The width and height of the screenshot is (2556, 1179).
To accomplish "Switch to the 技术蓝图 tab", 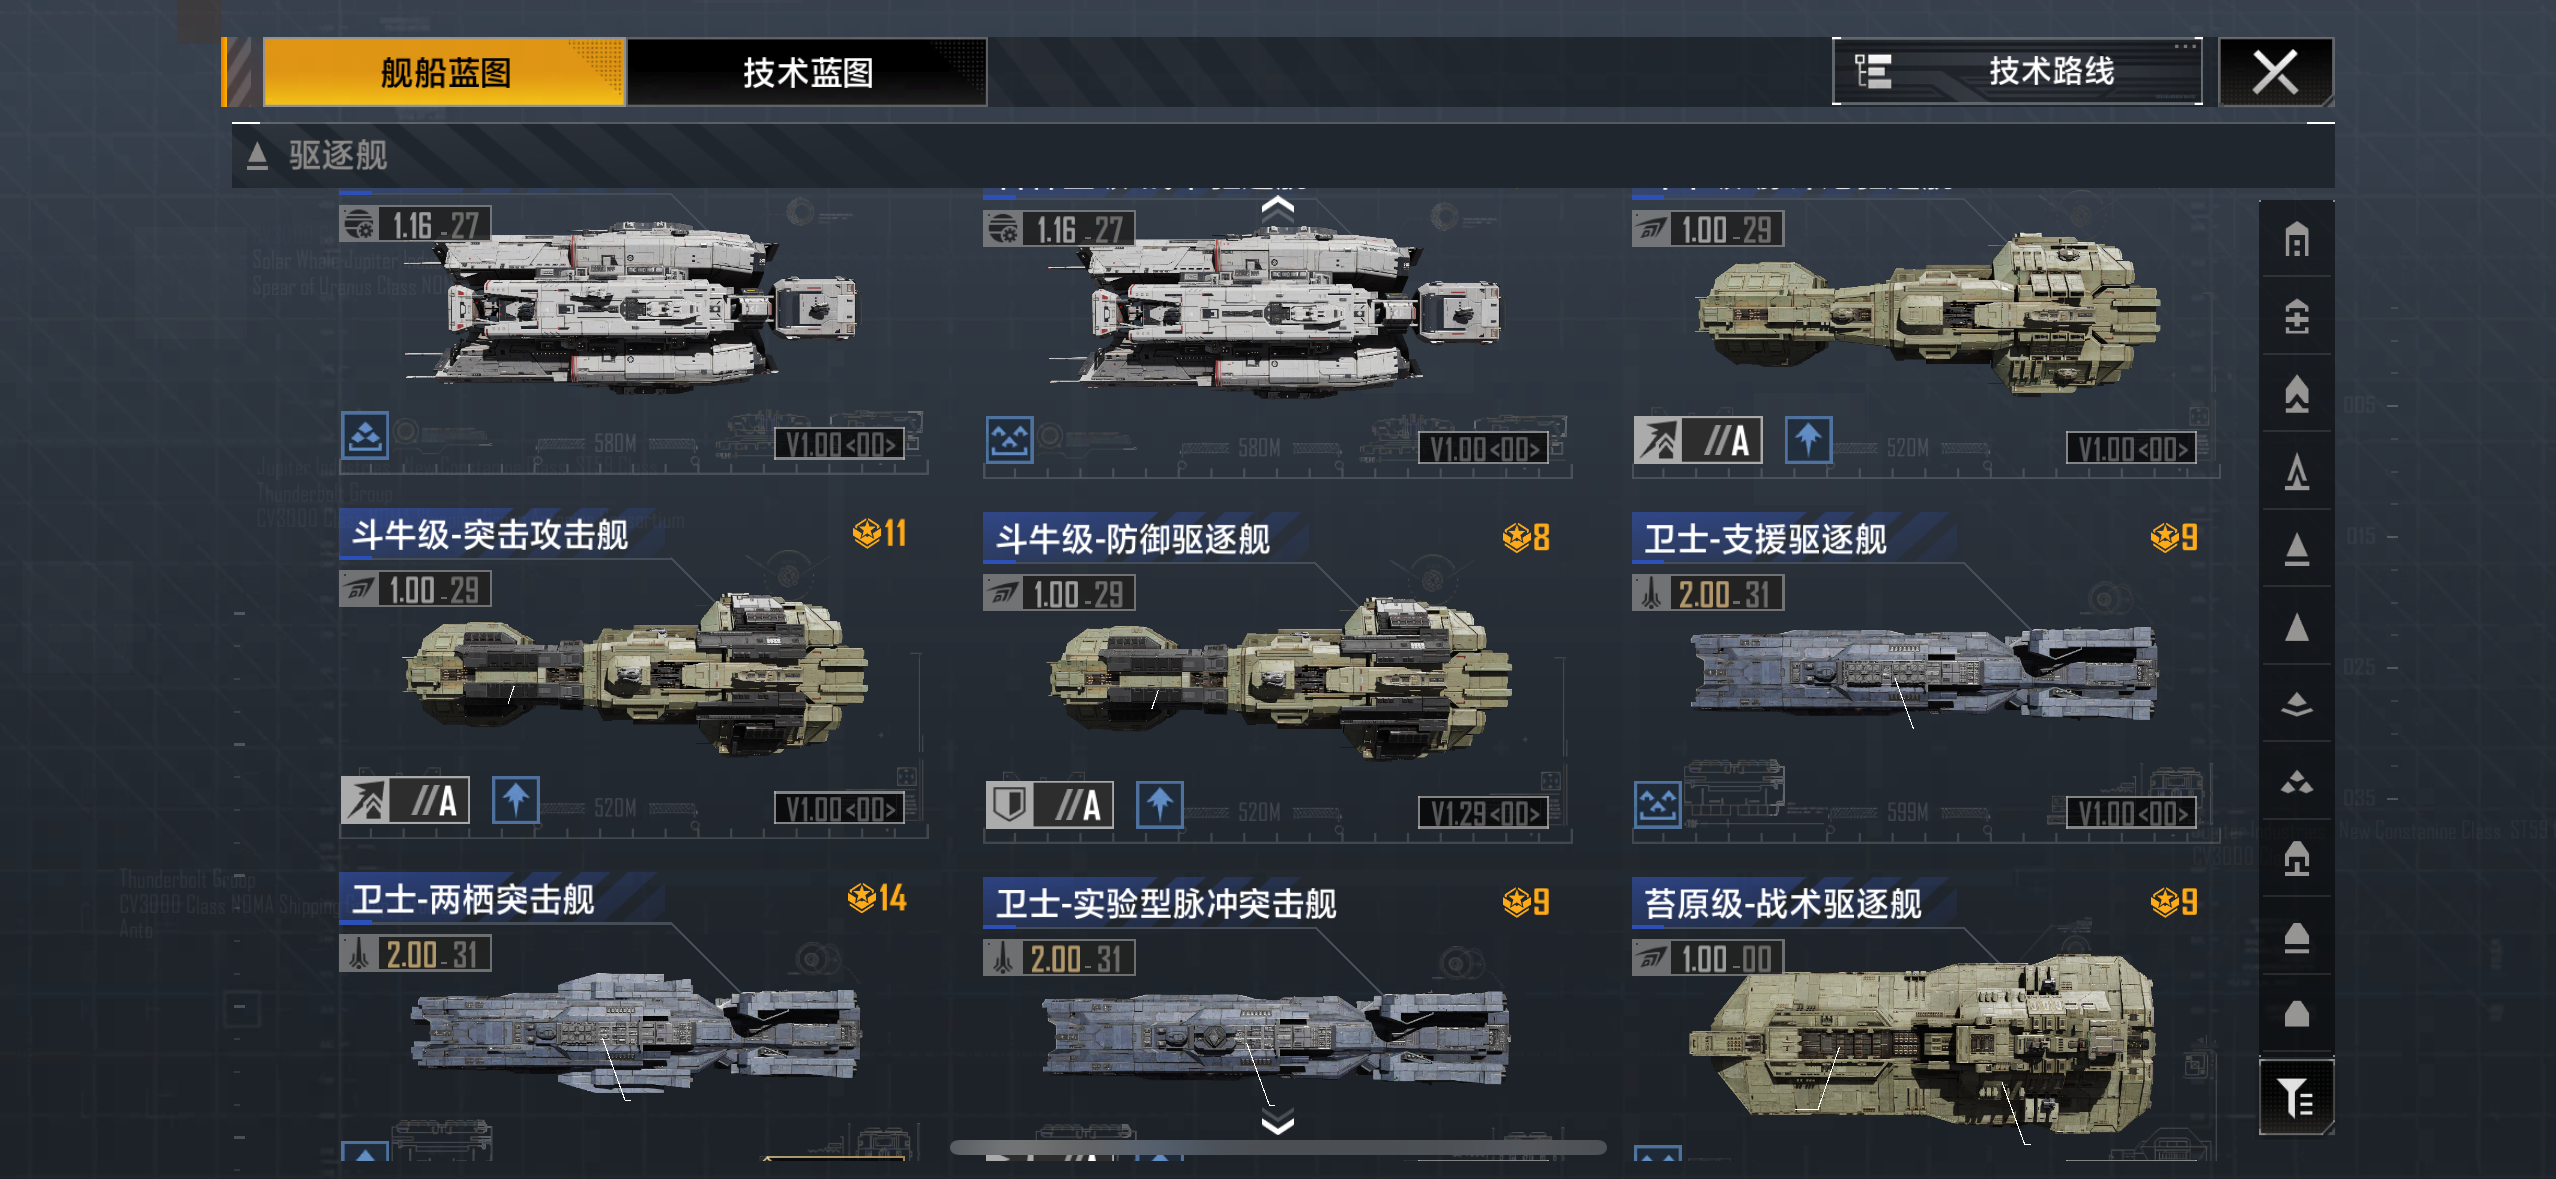I will pyautogui.click(x=807, y=72).
